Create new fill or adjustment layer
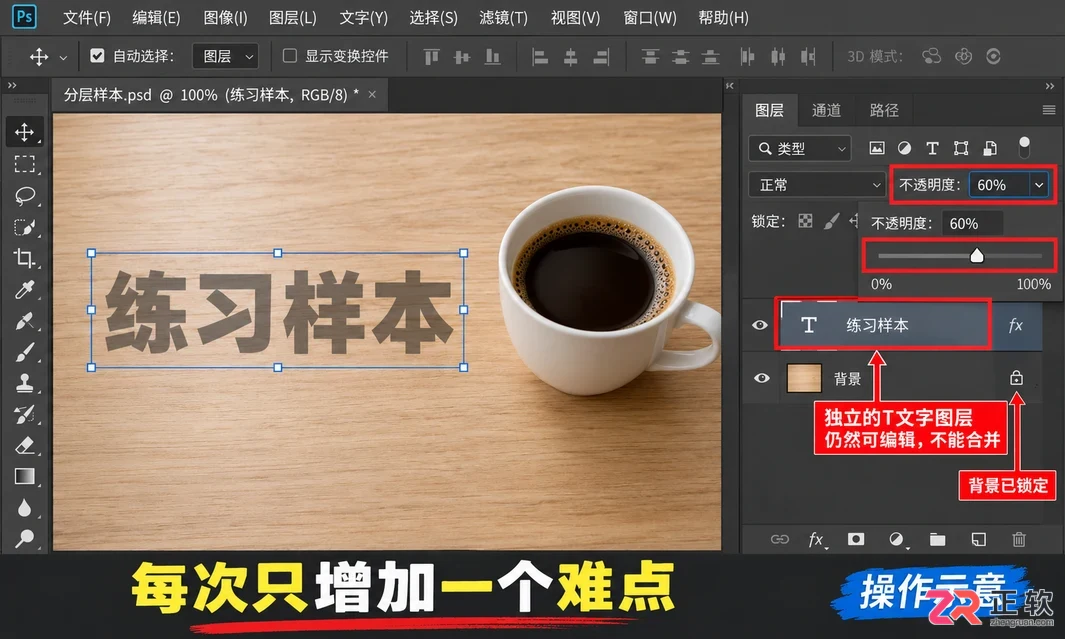 point(897,539)
